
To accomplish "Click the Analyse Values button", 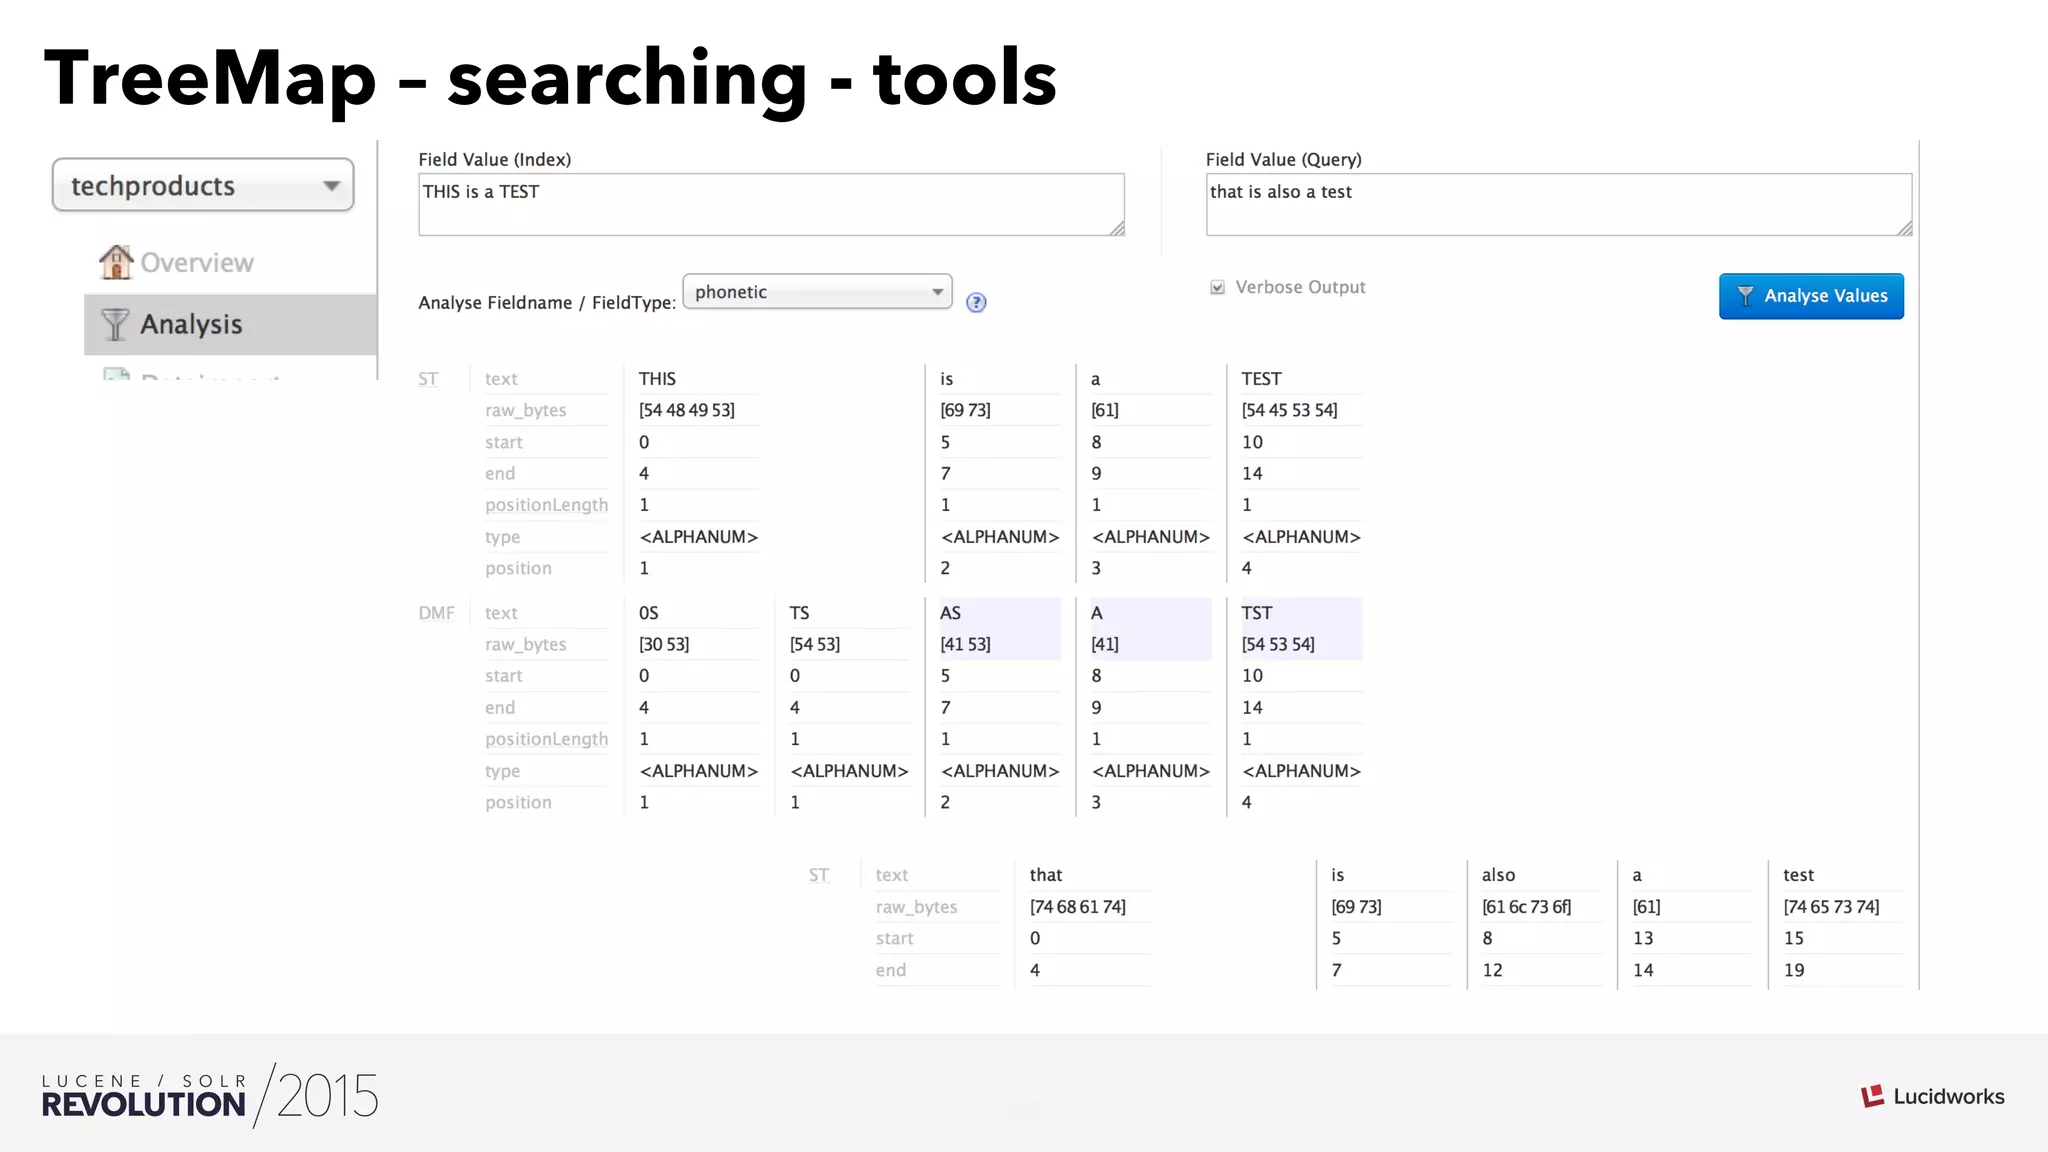I will click(x=1811, y=296).
